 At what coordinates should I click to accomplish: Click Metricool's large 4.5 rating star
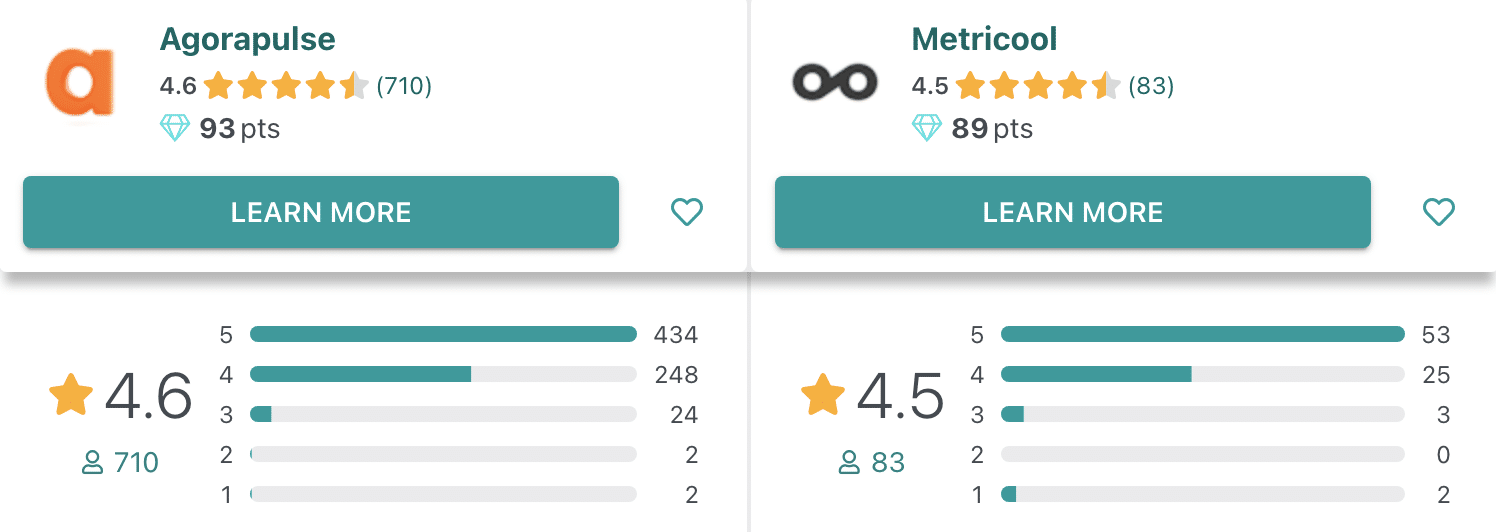823,396
